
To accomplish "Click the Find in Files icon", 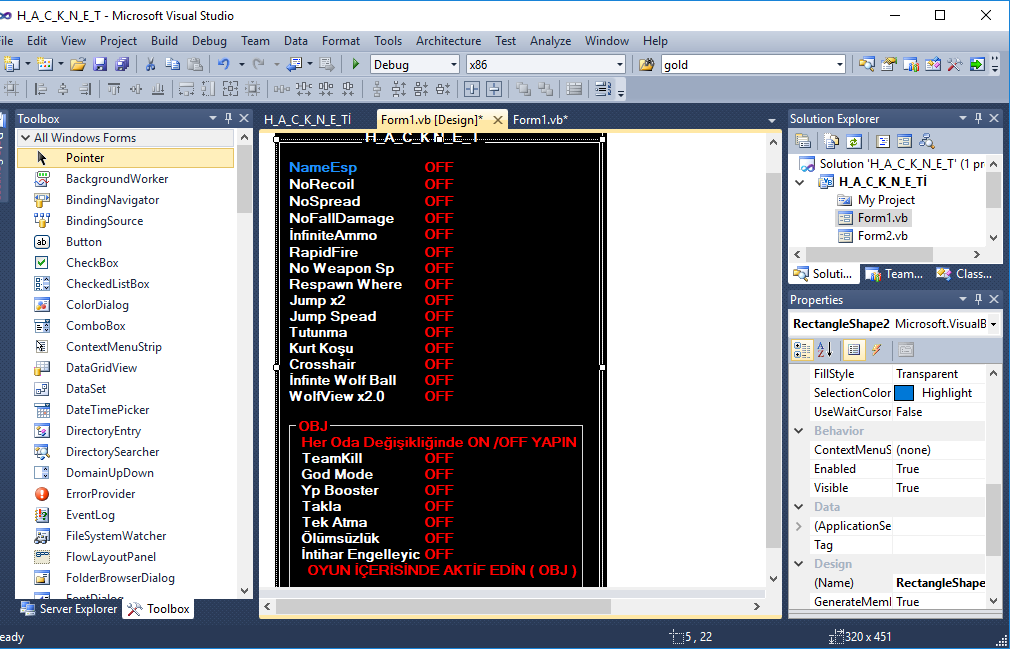I will click(646, 64).
